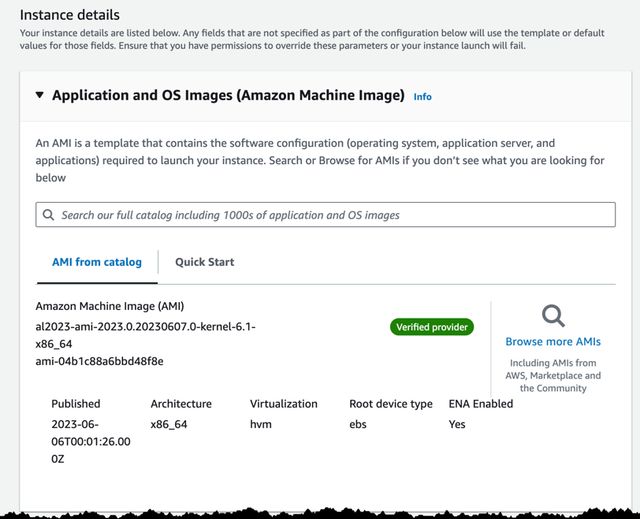
Task: Click the Verified provider badge
Action: (x=432, y=327)
